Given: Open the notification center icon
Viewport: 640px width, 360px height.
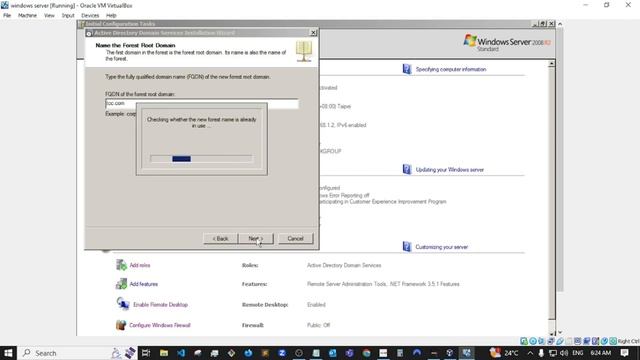Looking at the screenshot, I should [624, 353].
